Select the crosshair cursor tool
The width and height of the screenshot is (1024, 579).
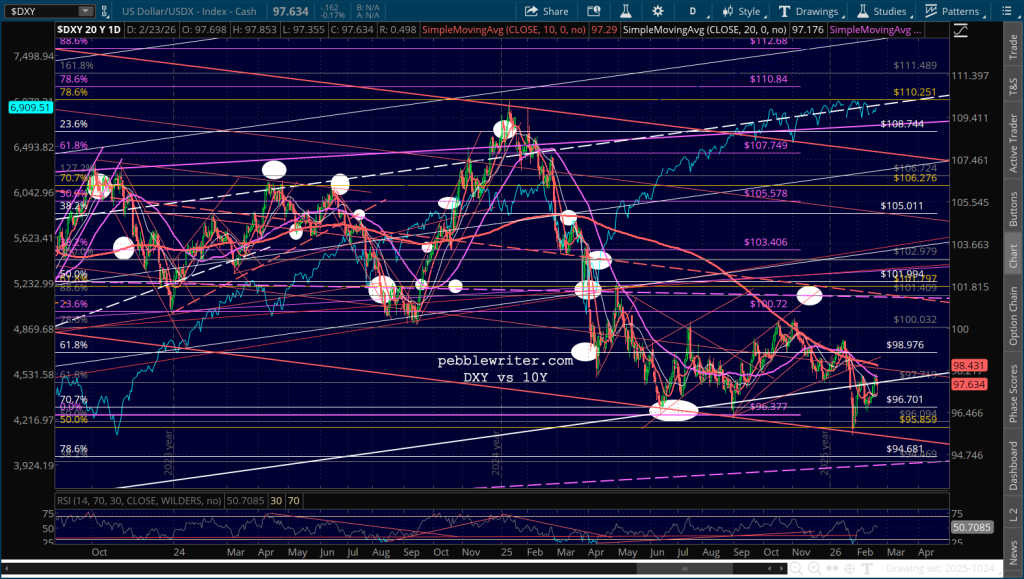coord(850,569)
